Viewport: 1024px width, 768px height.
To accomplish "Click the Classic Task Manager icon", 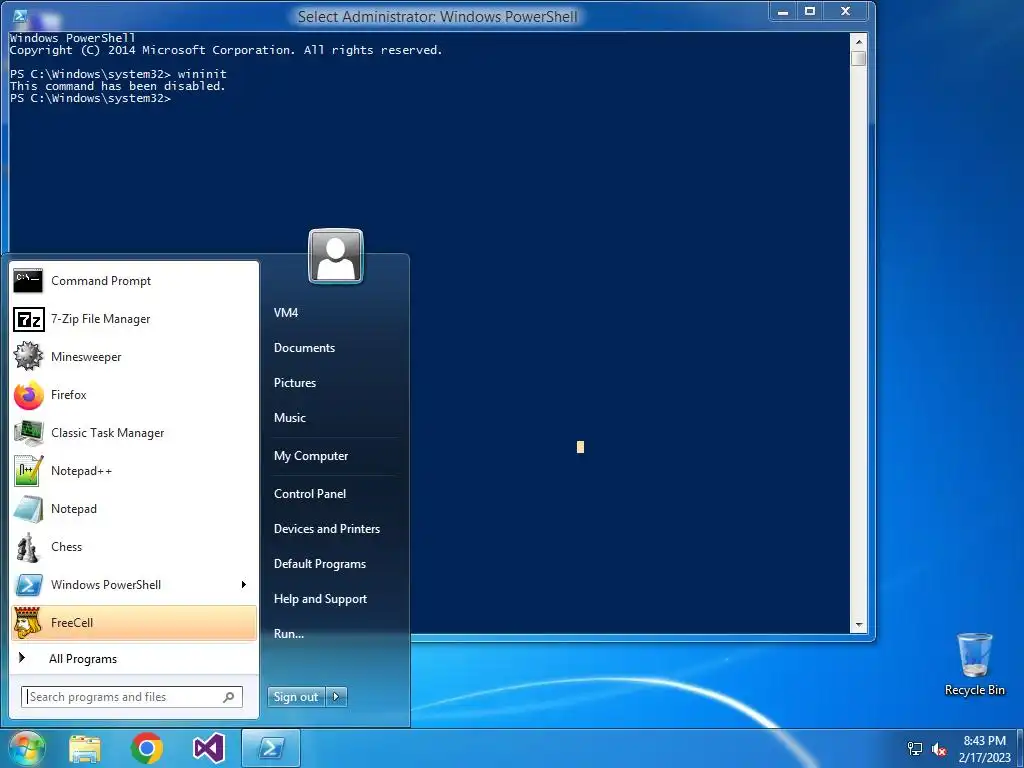I will (x=28, y=433).
